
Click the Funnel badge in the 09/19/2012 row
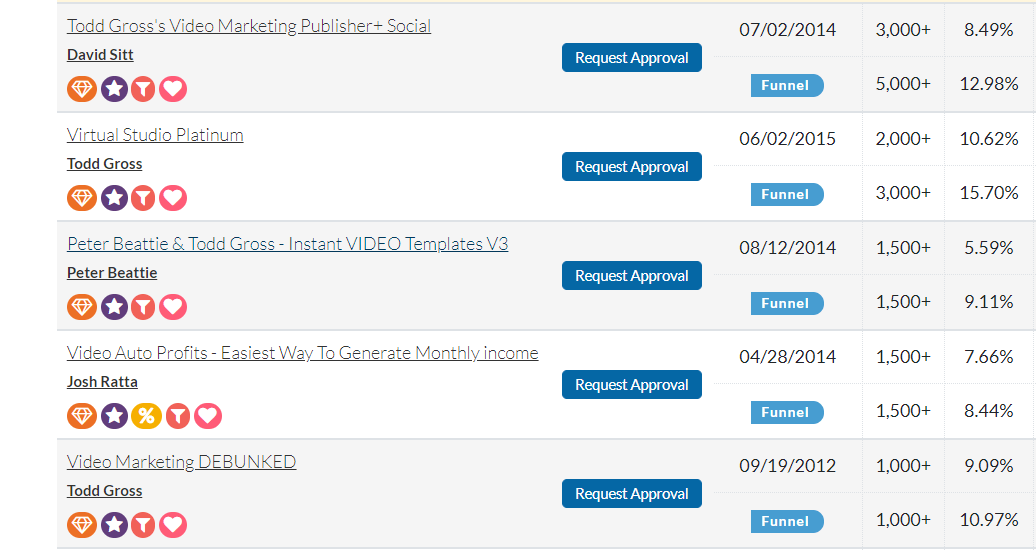pyautogui.click(x=787, y=521)
